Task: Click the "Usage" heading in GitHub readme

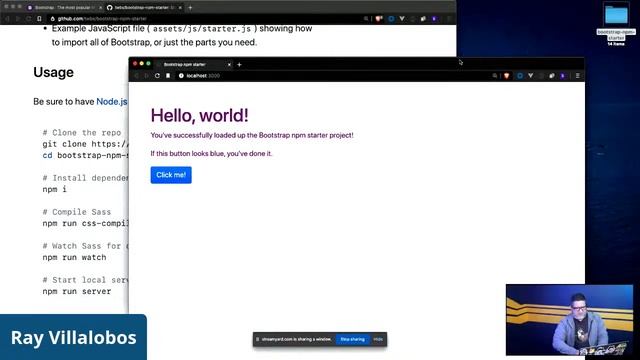Action: tap(53, 72)
